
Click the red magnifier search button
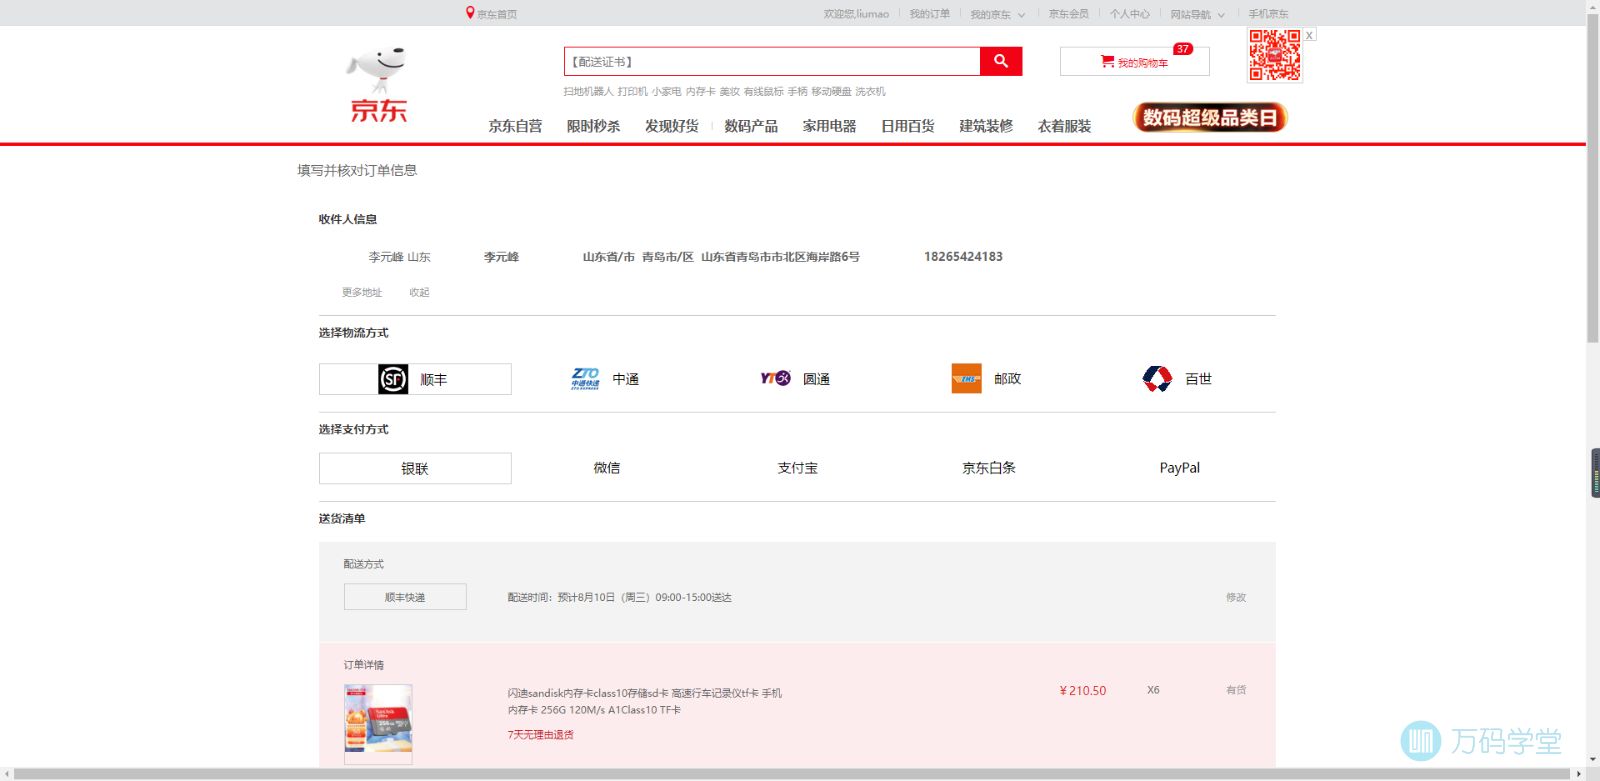pos(1001,61)
